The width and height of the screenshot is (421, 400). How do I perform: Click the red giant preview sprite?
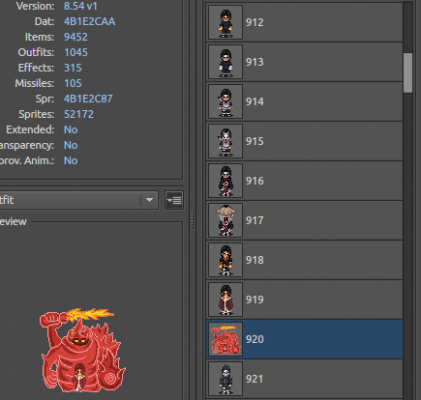click(83, 350)
